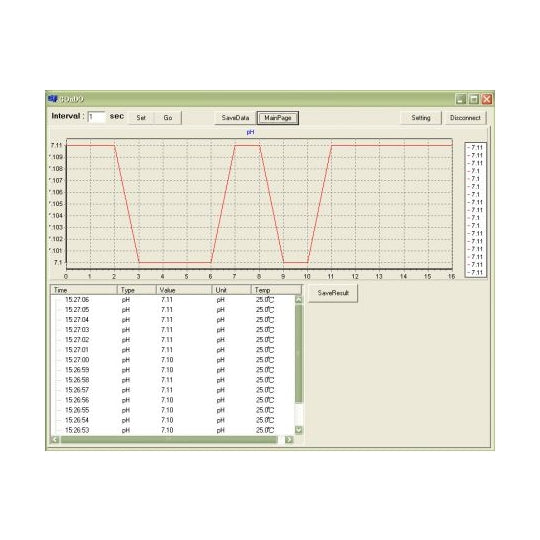Select the row with time 15:27:01
The height and width of the screenshot is (540, 540).
click(x=173, y=350)
